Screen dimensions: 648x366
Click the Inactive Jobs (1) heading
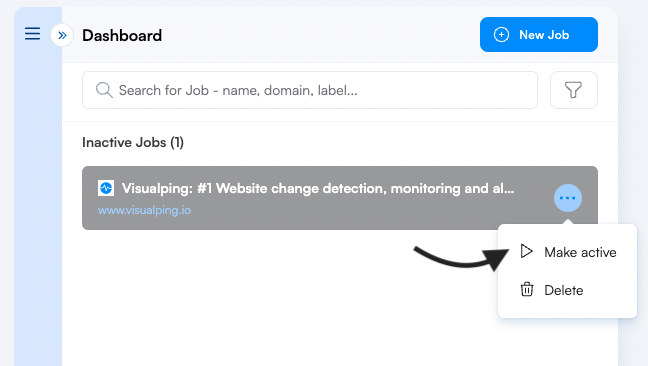pyautogui.click(x=133, y=143)
